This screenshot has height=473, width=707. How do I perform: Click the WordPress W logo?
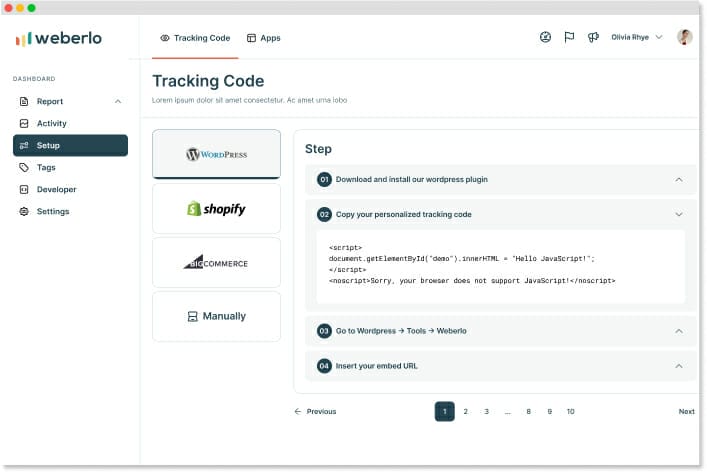[x=193, y=154]
